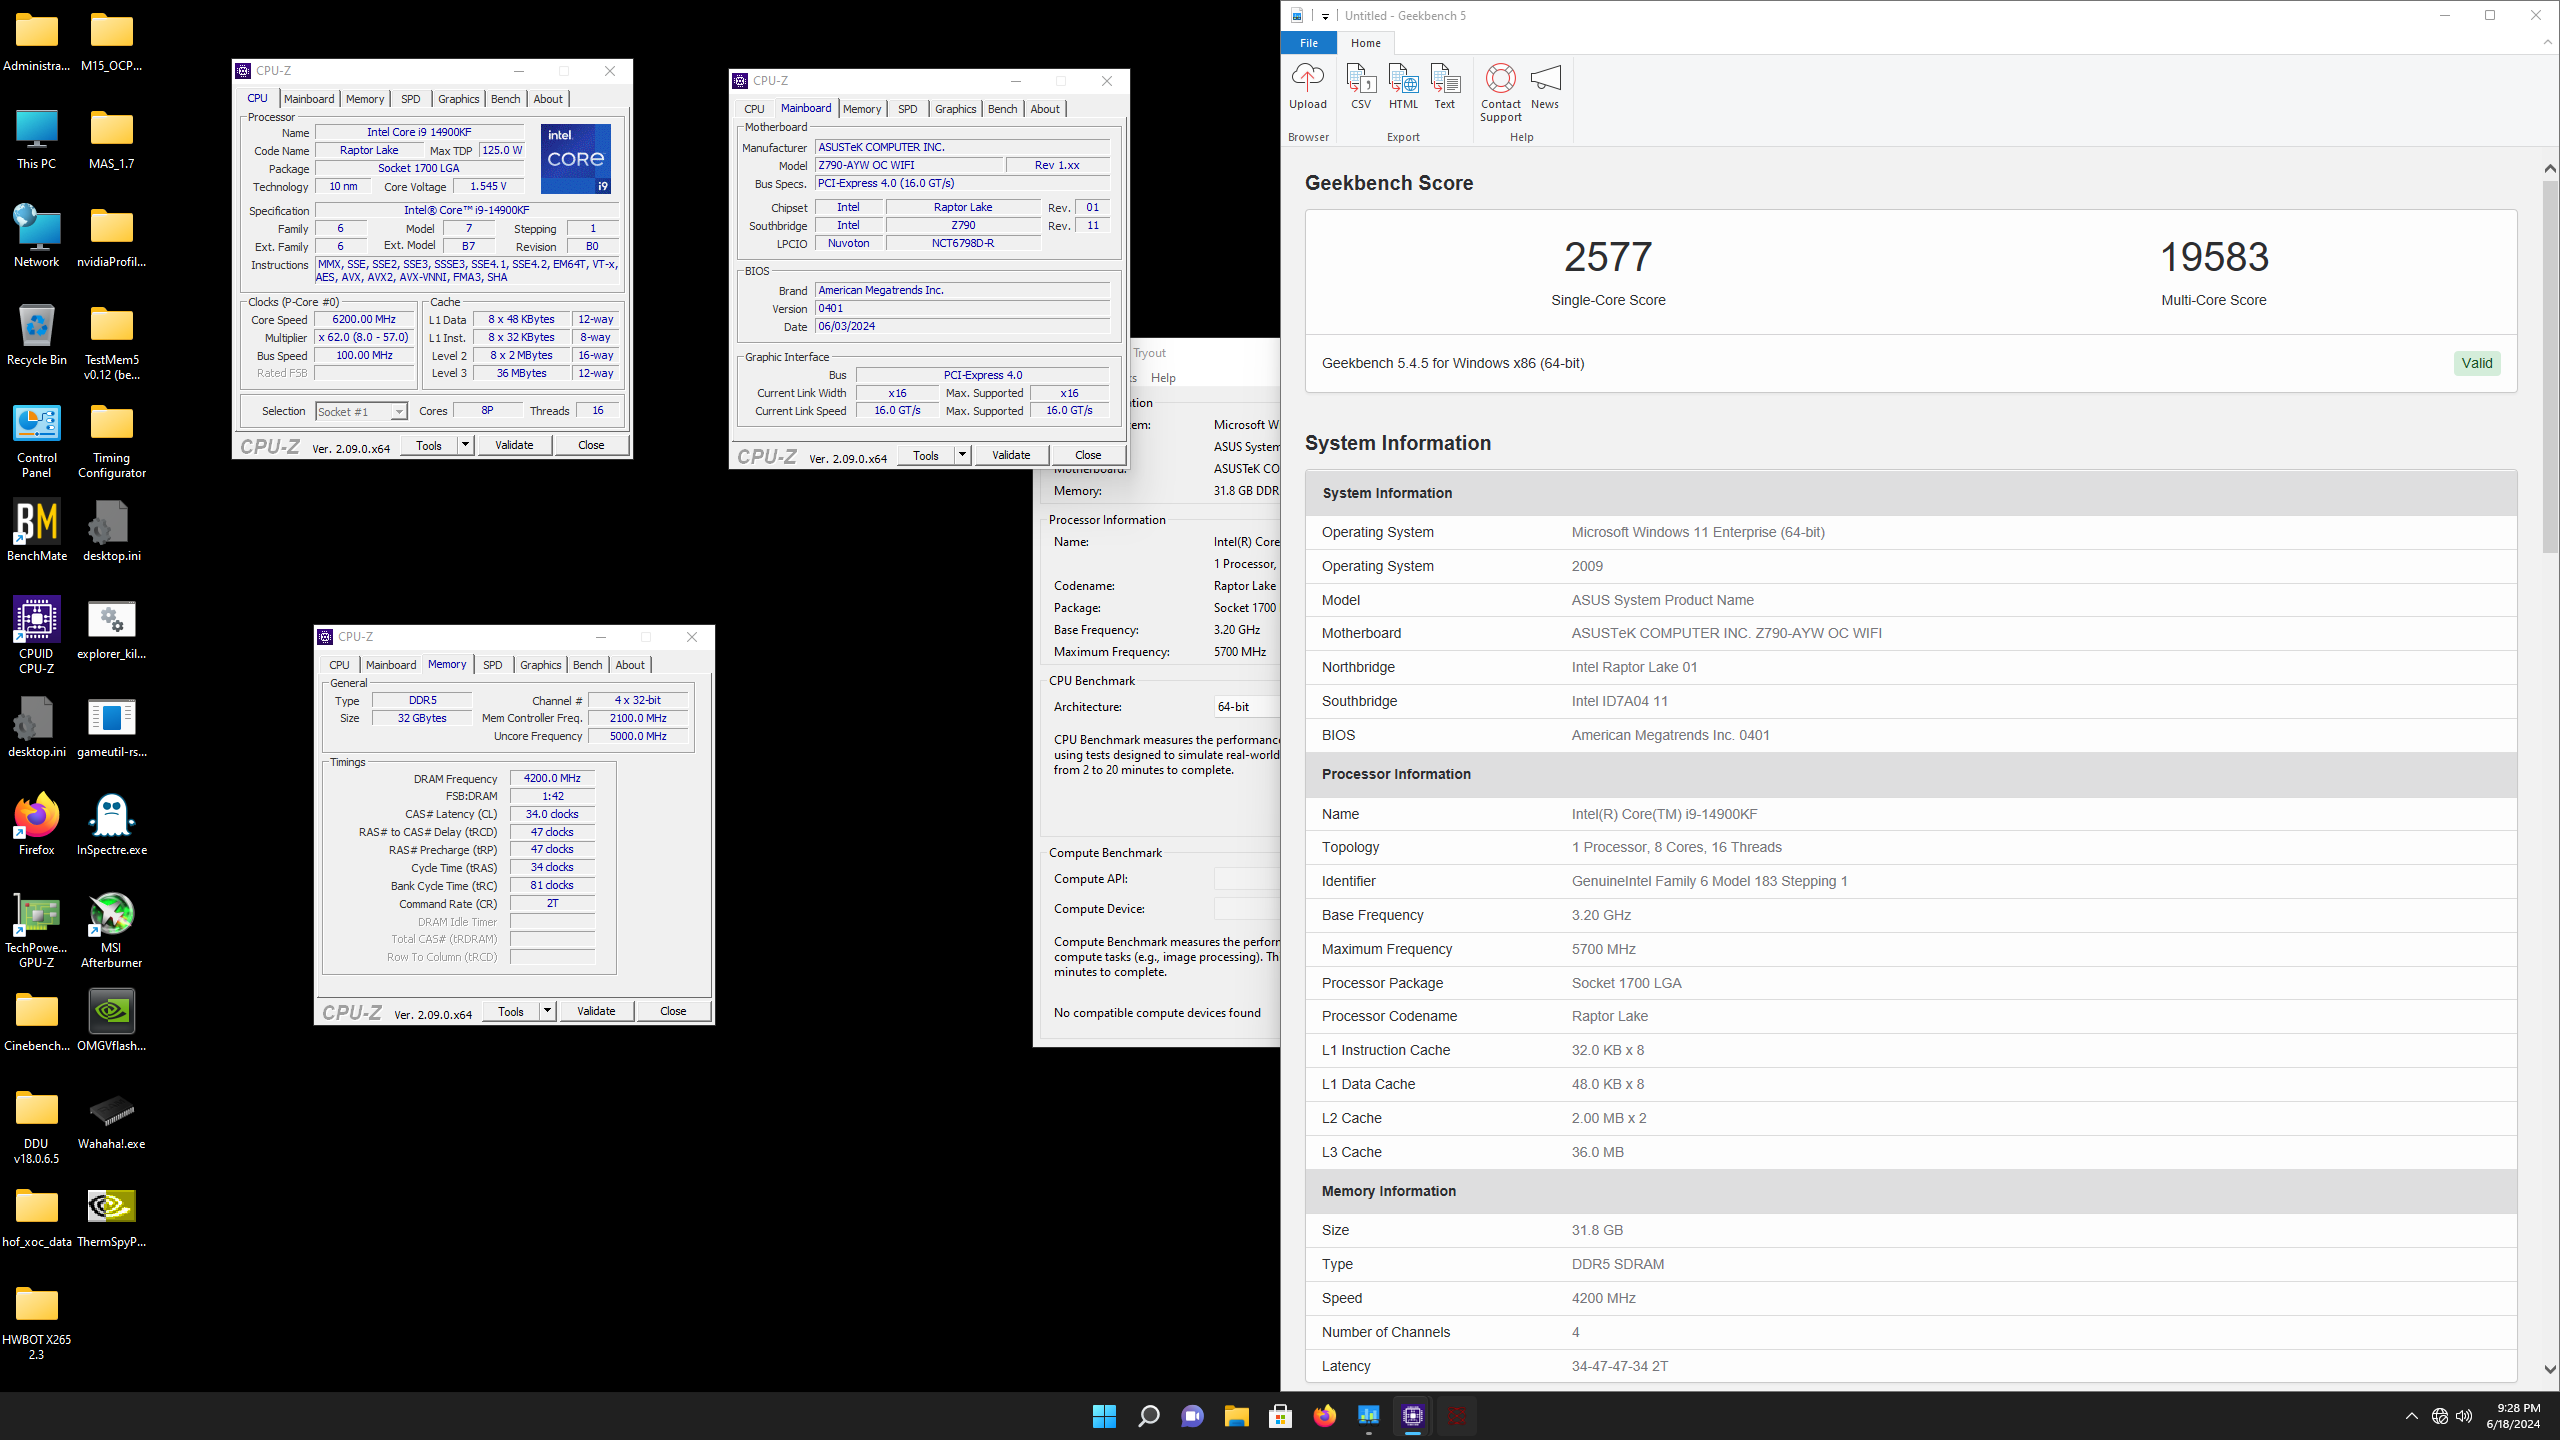Expand Tools dropdown arrow in CPU-Z Mainboard window
Image resolution: width=2560 pixels, height=1440 pixels.
(962, 455)
